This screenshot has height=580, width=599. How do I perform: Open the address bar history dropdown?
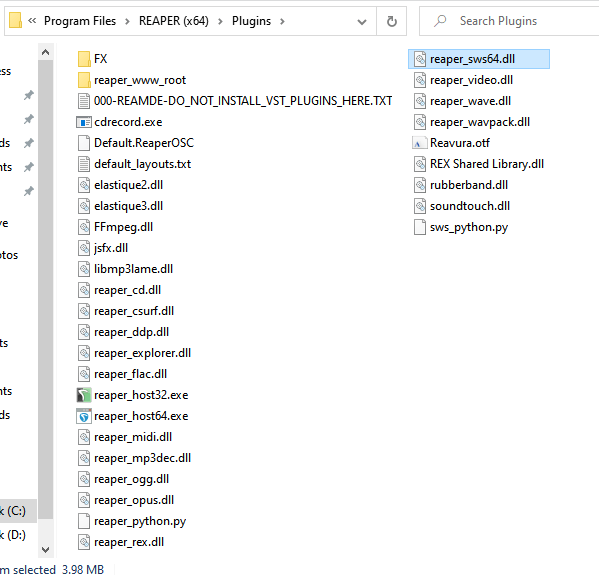click(362, 22)
